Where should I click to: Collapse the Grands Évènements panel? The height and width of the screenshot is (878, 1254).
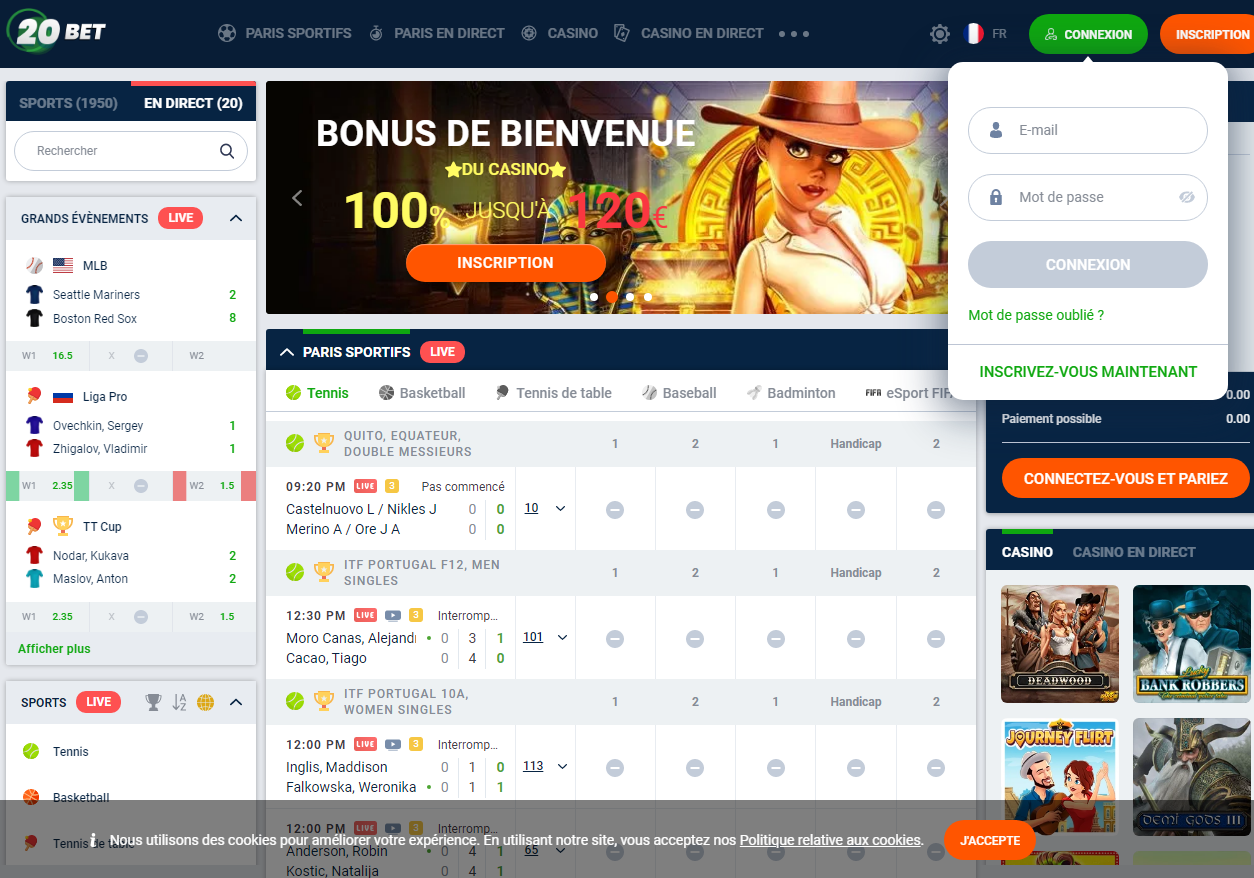pyautogui.click(x=236, y=218)
